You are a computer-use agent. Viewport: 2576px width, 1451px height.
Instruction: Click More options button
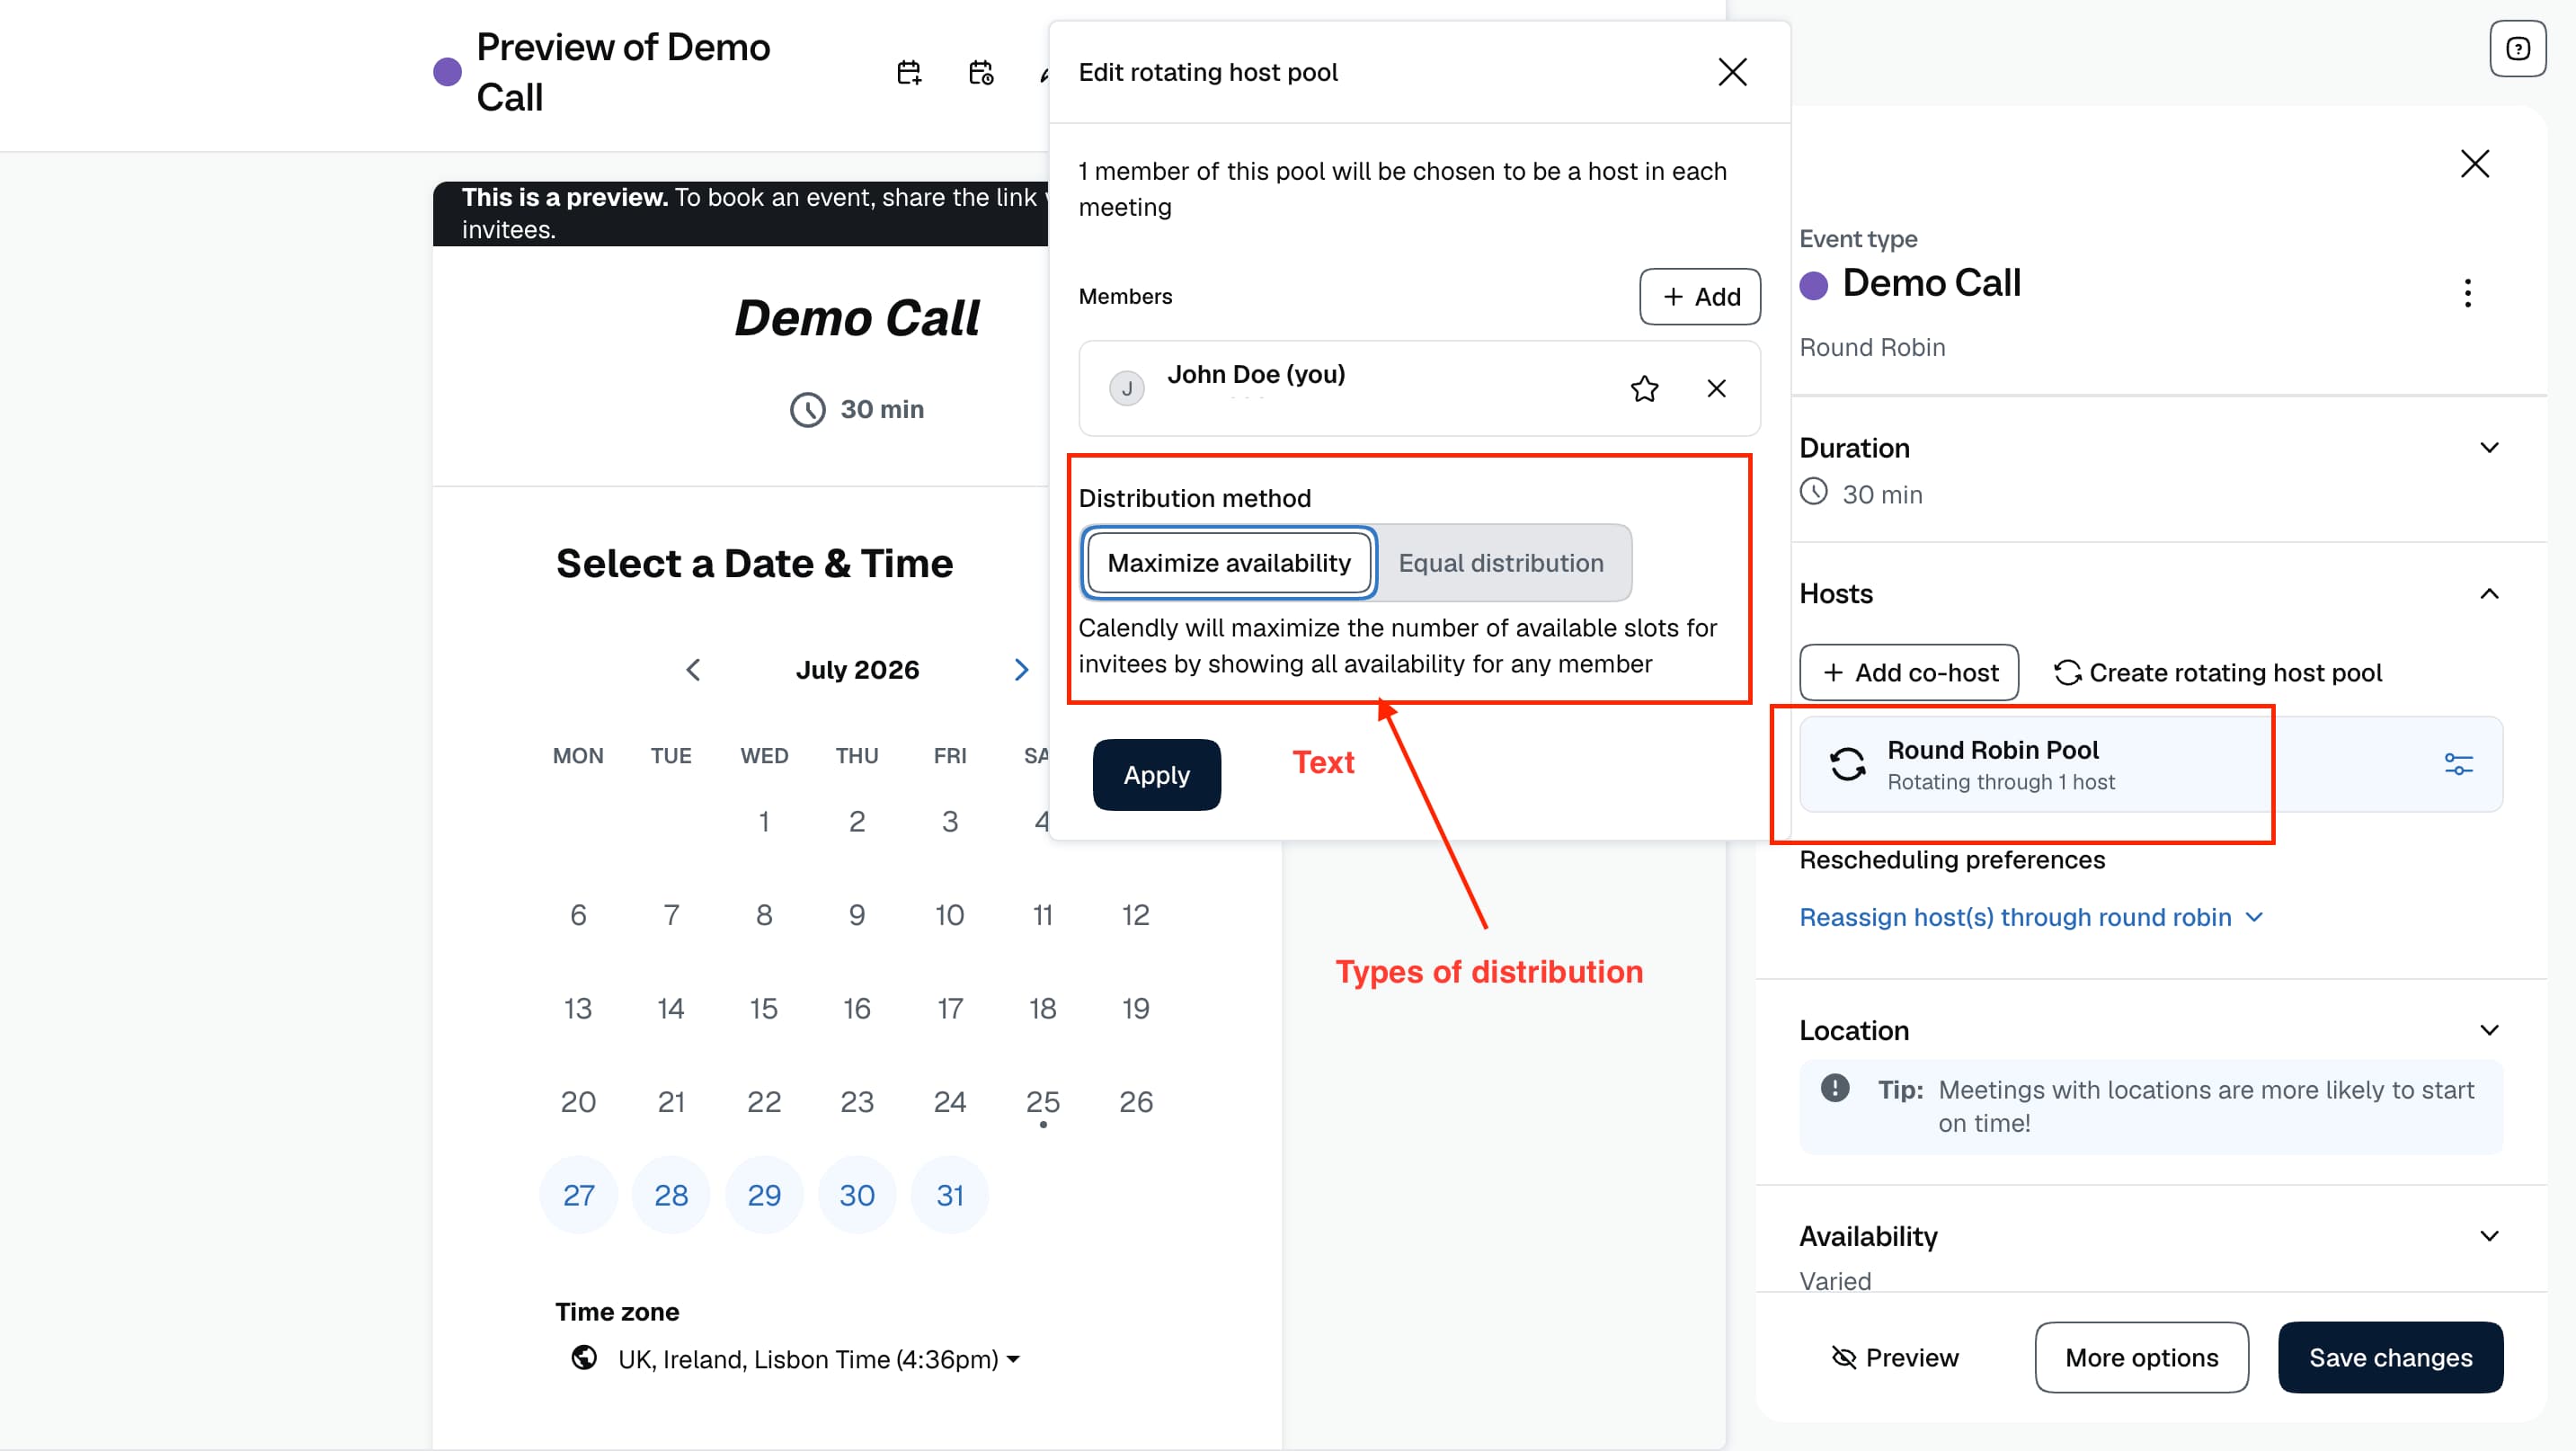coord(2141,1357)
